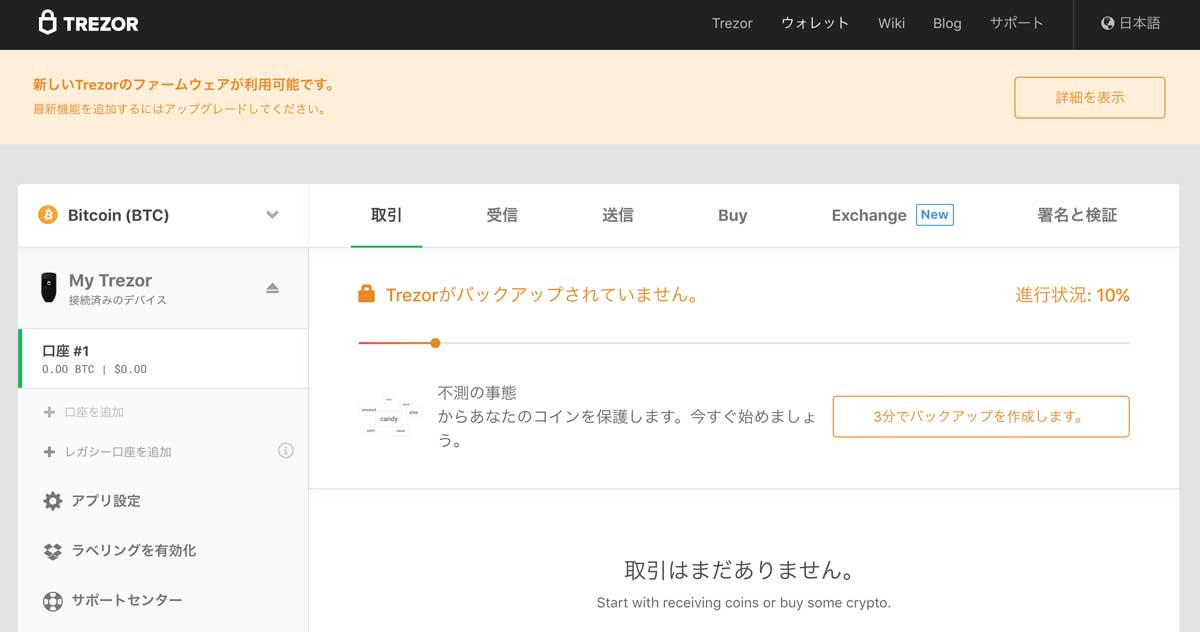Image resolution: width=1200 pixels, height=632 pixels.
Task: Click the orange Bitcoin coin icon
Action: tap(48, 215)
